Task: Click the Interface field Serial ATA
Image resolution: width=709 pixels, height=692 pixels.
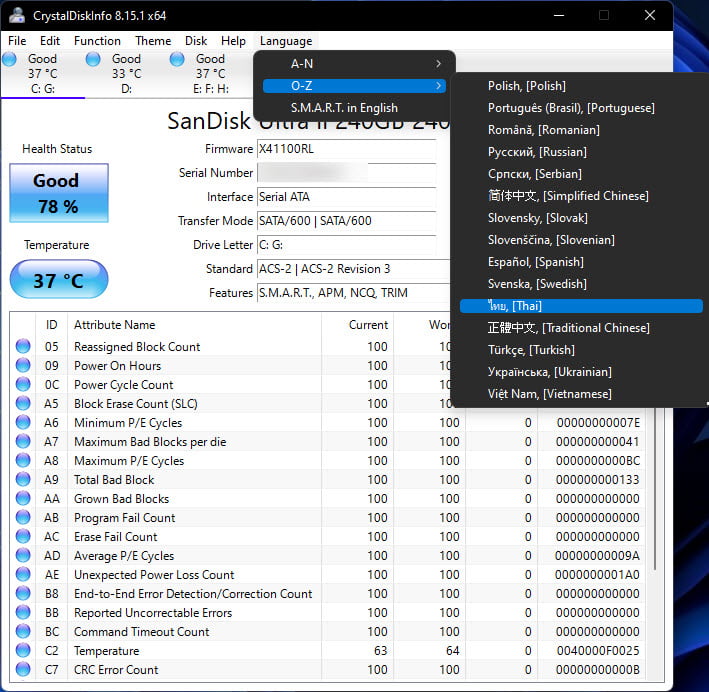Action: [x=346, y=197]
